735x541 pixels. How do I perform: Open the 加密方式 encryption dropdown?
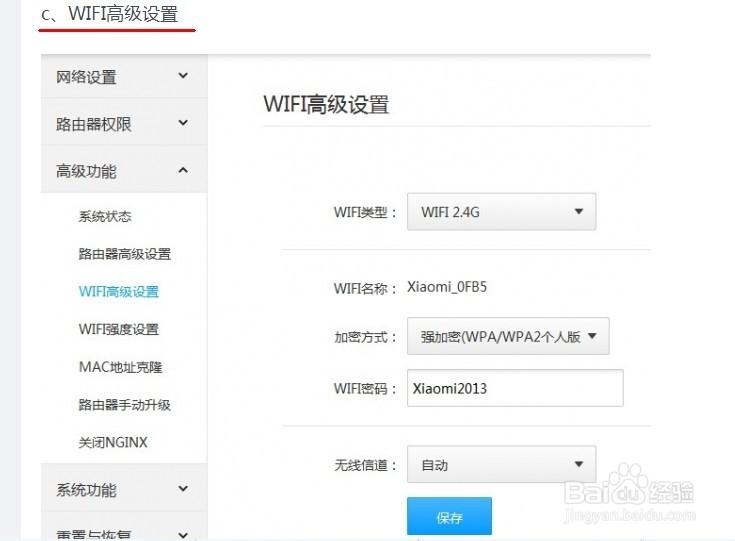coord(508,336)
